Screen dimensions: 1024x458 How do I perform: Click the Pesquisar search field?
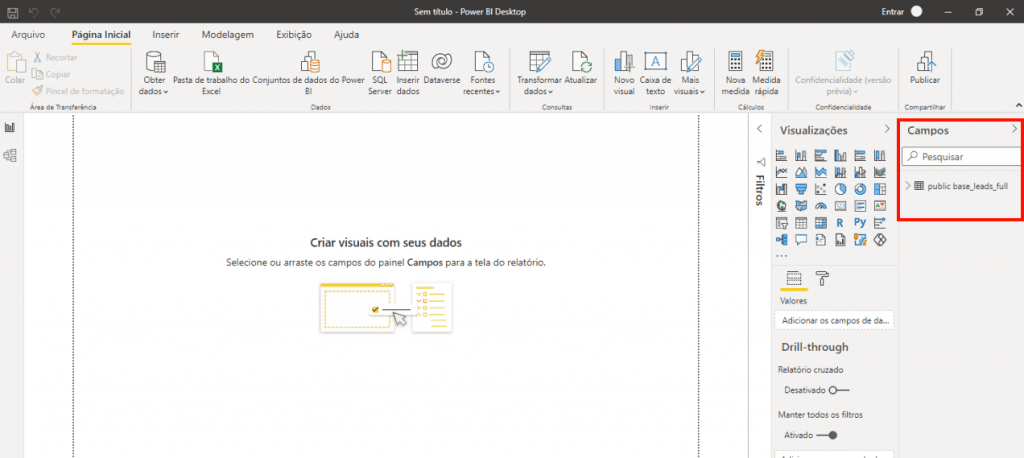965,157
